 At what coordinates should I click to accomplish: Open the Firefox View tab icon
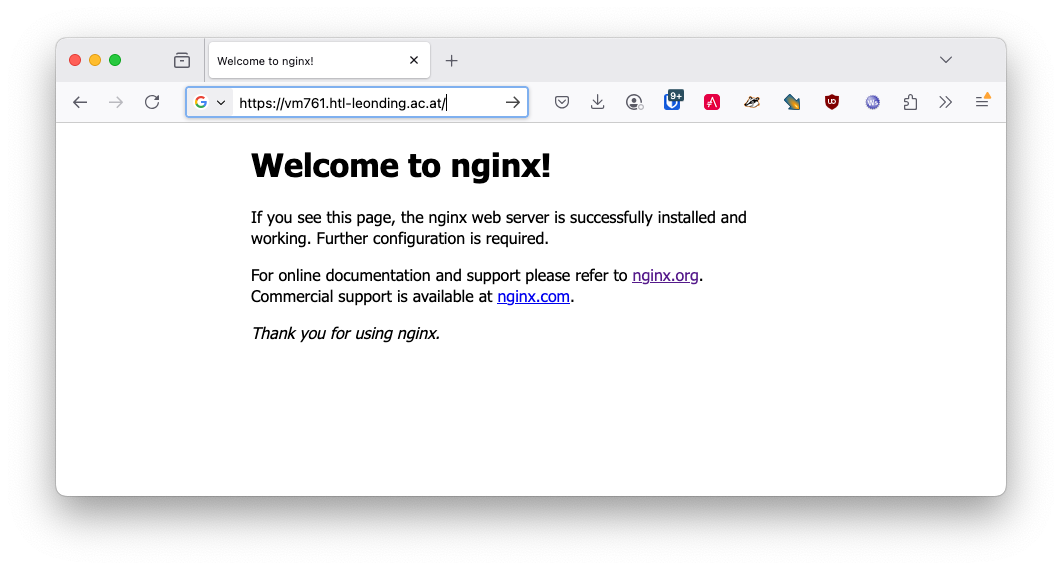pyautogui.click(x=182, y=60)
